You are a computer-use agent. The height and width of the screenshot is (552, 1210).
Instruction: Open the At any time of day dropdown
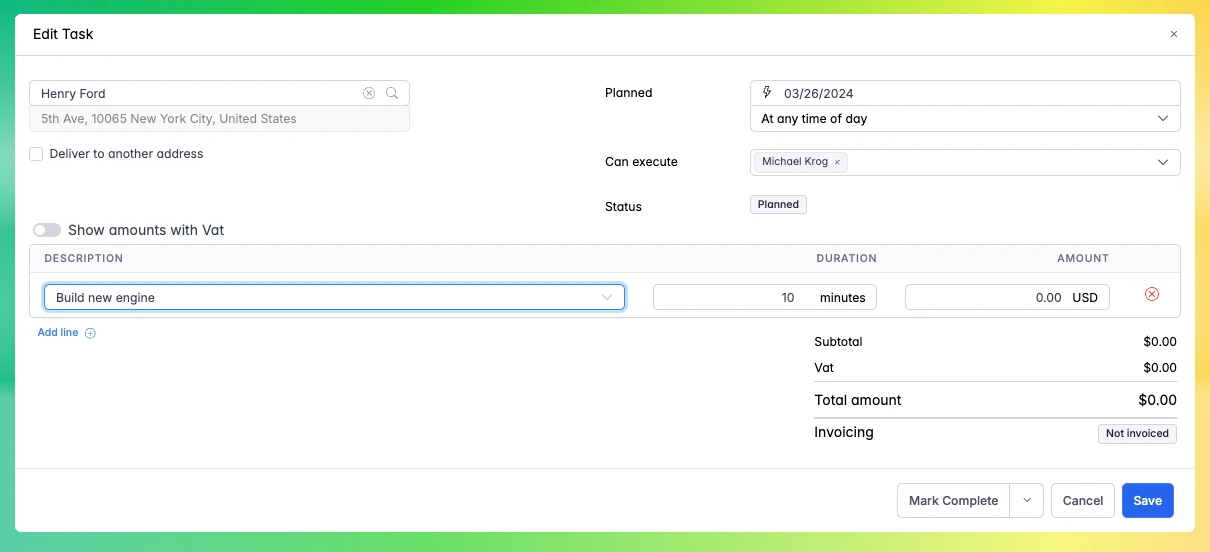964,119
